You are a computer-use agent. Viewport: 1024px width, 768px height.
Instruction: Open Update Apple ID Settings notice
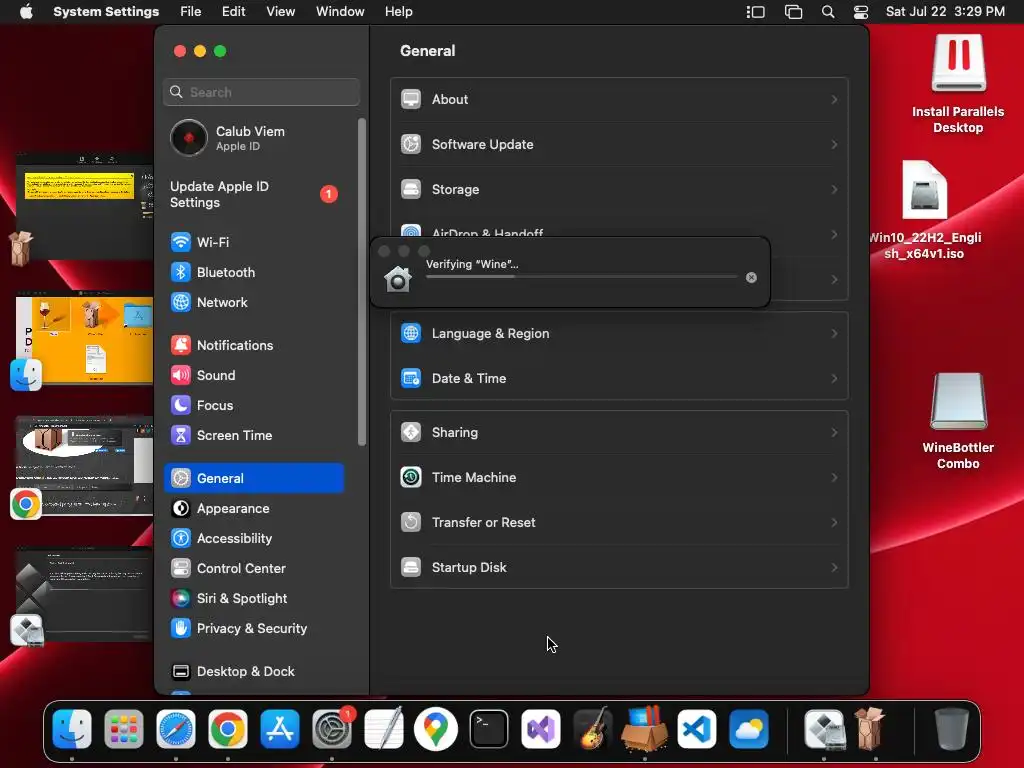click(x=255, y=195)
